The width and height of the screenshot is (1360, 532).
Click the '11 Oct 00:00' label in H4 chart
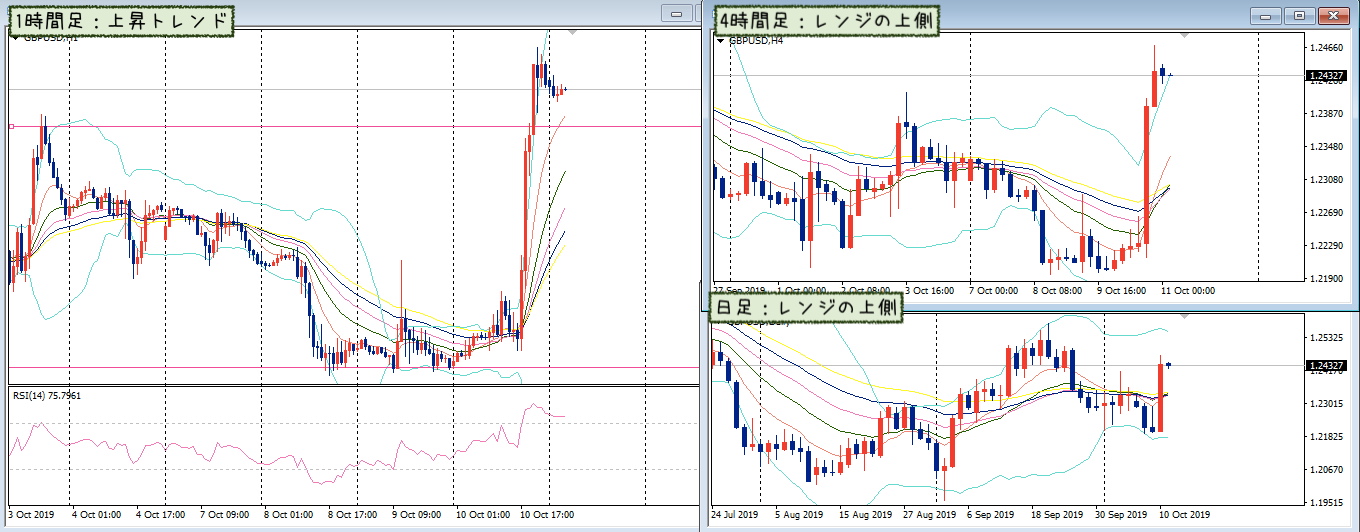(1188, 291)
